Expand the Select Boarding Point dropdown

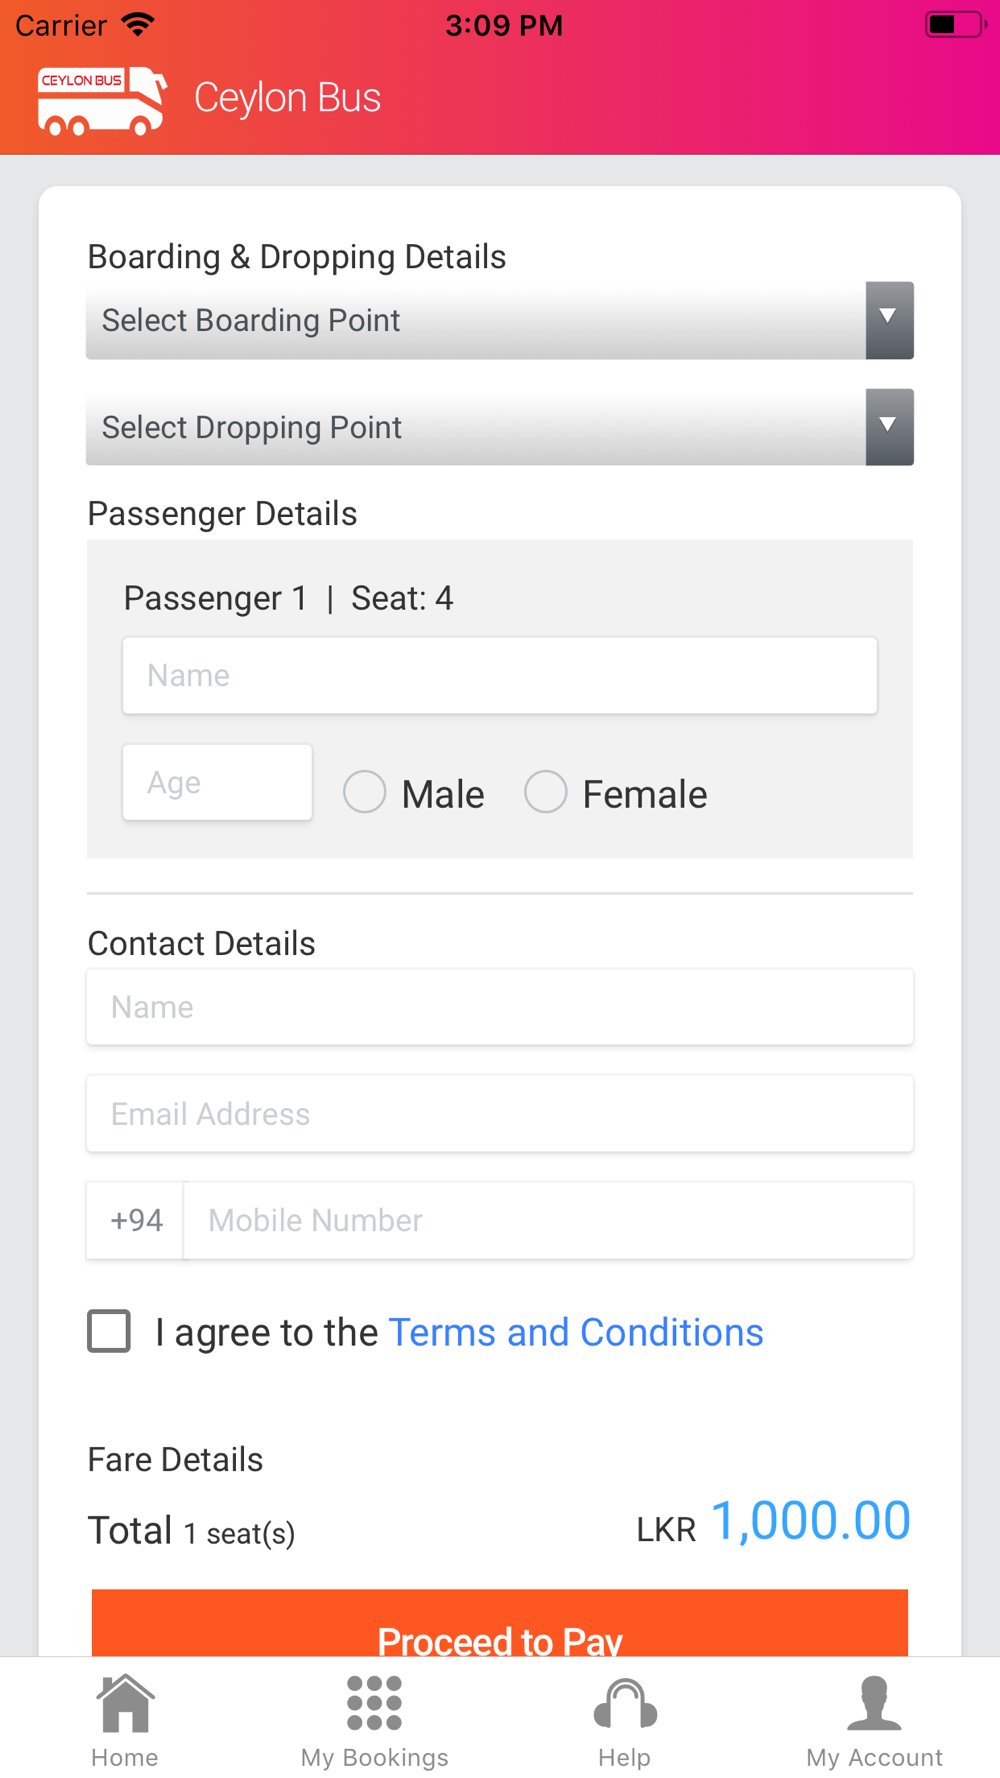coord(500,320)
